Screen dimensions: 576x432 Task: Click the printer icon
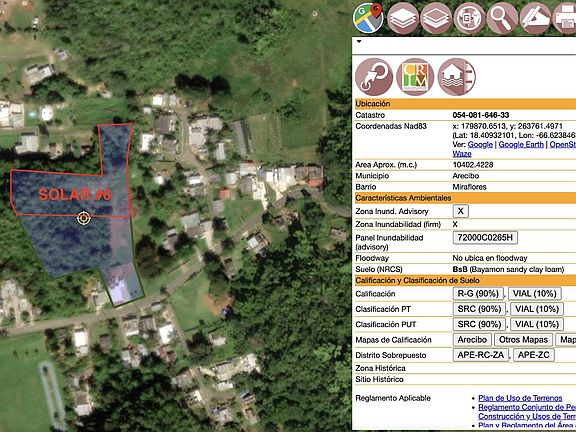tap(565, 18)
